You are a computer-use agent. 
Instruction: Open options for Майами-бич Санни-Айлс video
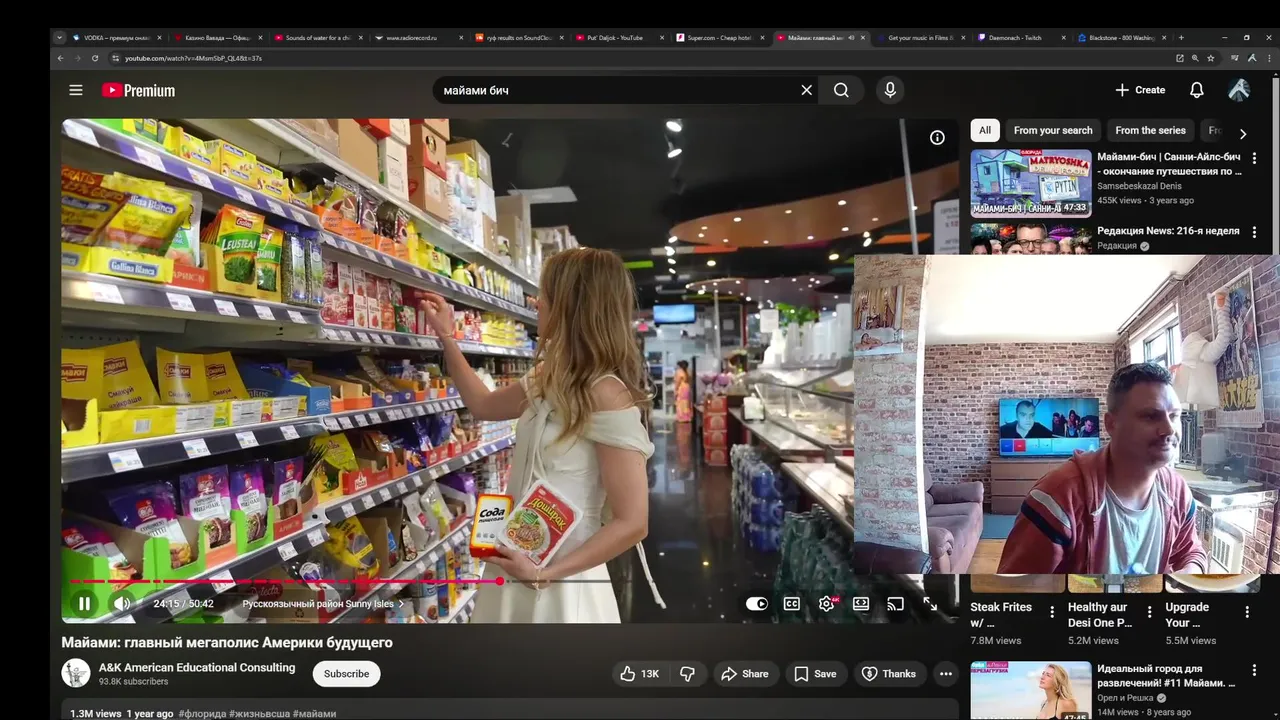1254,158
